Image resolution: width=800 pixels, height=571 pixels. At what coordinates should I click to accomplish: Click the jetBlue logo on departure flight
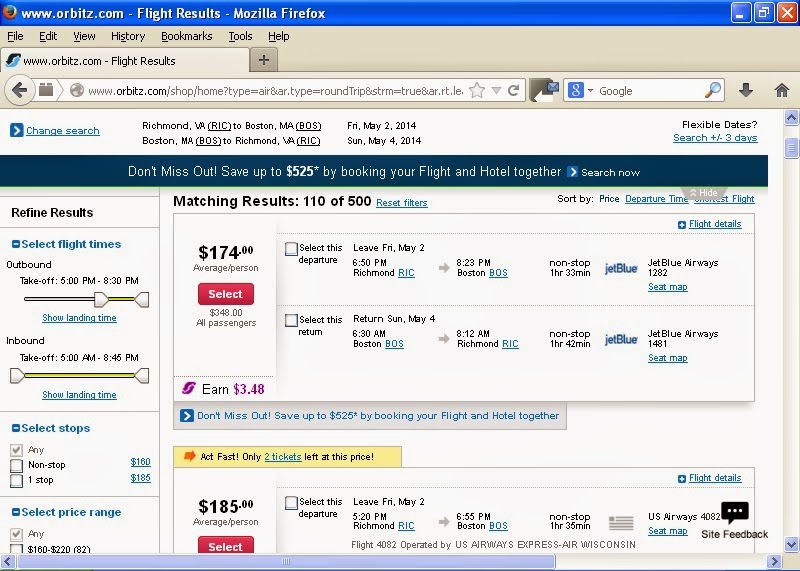pyautogui.click(x=621, y=268)
